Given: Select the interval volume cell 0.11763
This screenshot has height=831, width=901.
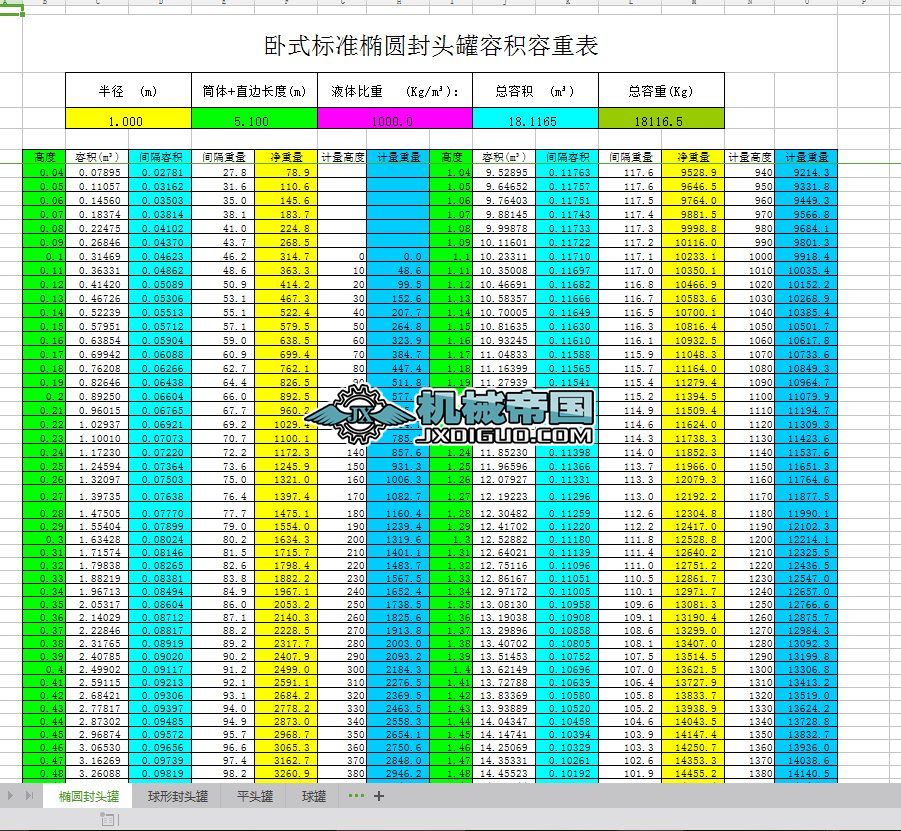Looking at the screenshot, I should tap(567, 172).
